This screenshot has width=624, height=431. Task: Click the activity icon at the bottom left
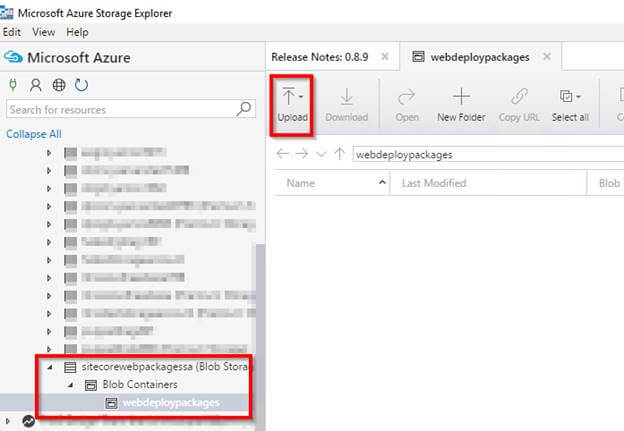[28, 421]
